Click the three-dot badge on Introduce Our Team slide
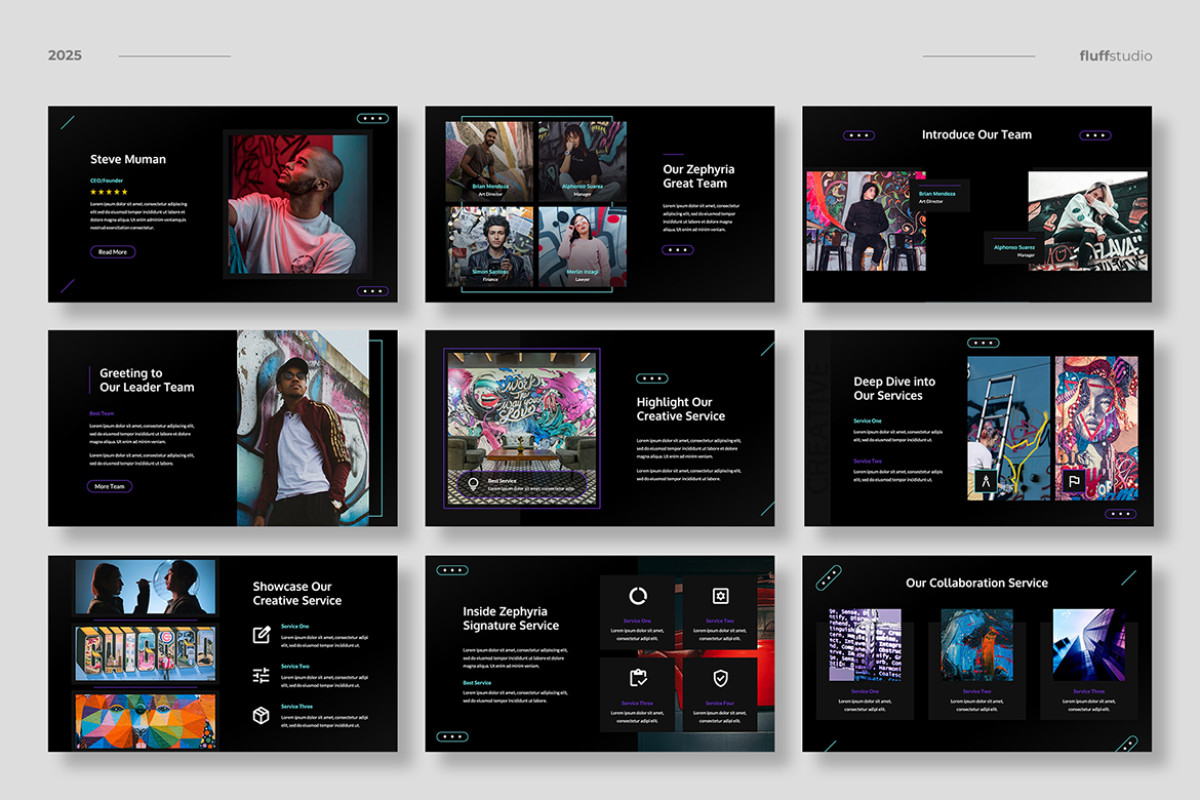Image resolution: width=1200 pixels, height=800 pixels. coord(857,133)
